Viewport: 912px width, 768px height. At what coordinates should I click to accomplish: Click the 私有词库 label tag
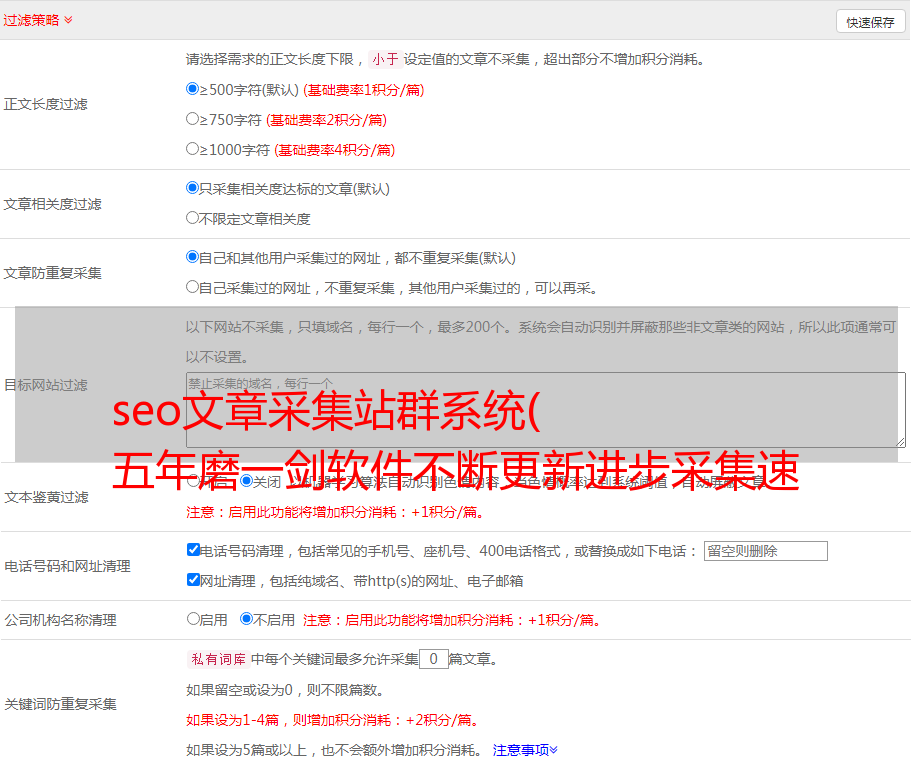tap(216, 659)
